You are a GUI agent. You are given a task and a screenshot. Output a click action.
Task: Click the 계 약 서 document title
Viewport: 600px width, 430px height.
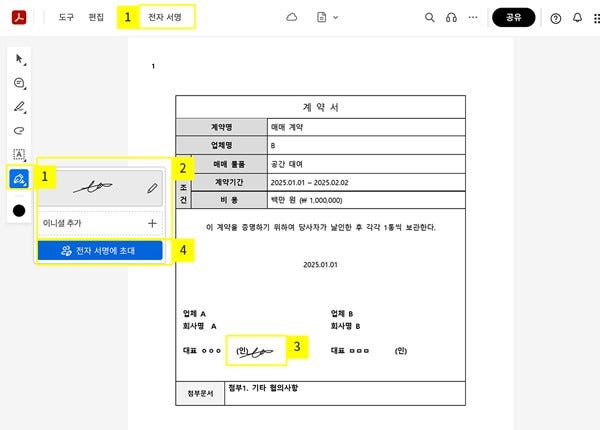[x=321, y=107]
